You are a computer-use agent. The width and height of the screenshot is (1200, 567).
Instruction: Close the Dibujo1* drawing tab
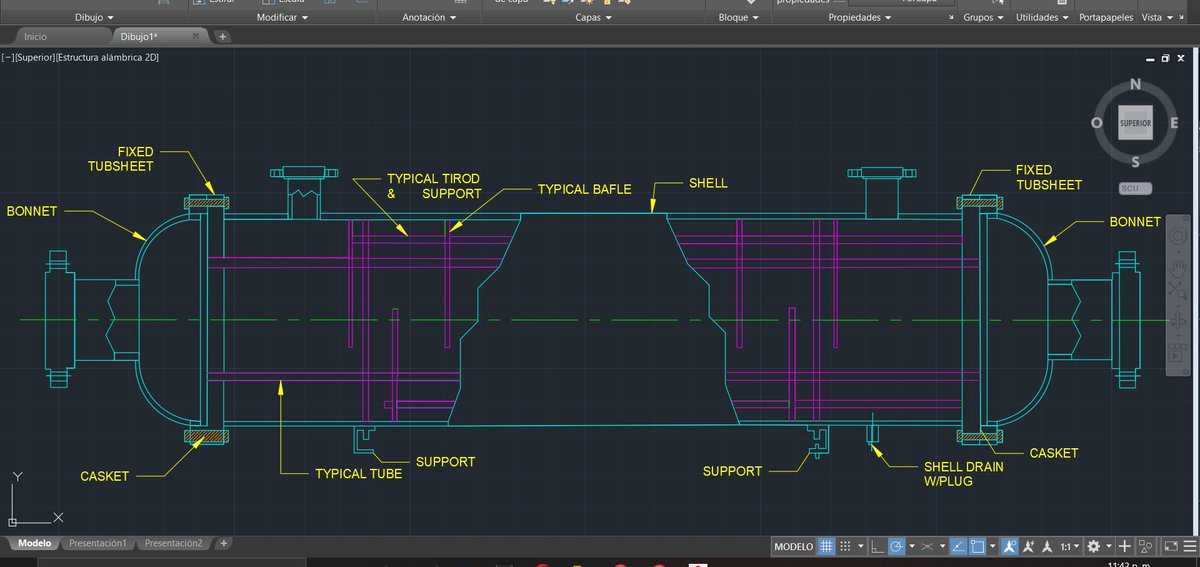[196, 36]
